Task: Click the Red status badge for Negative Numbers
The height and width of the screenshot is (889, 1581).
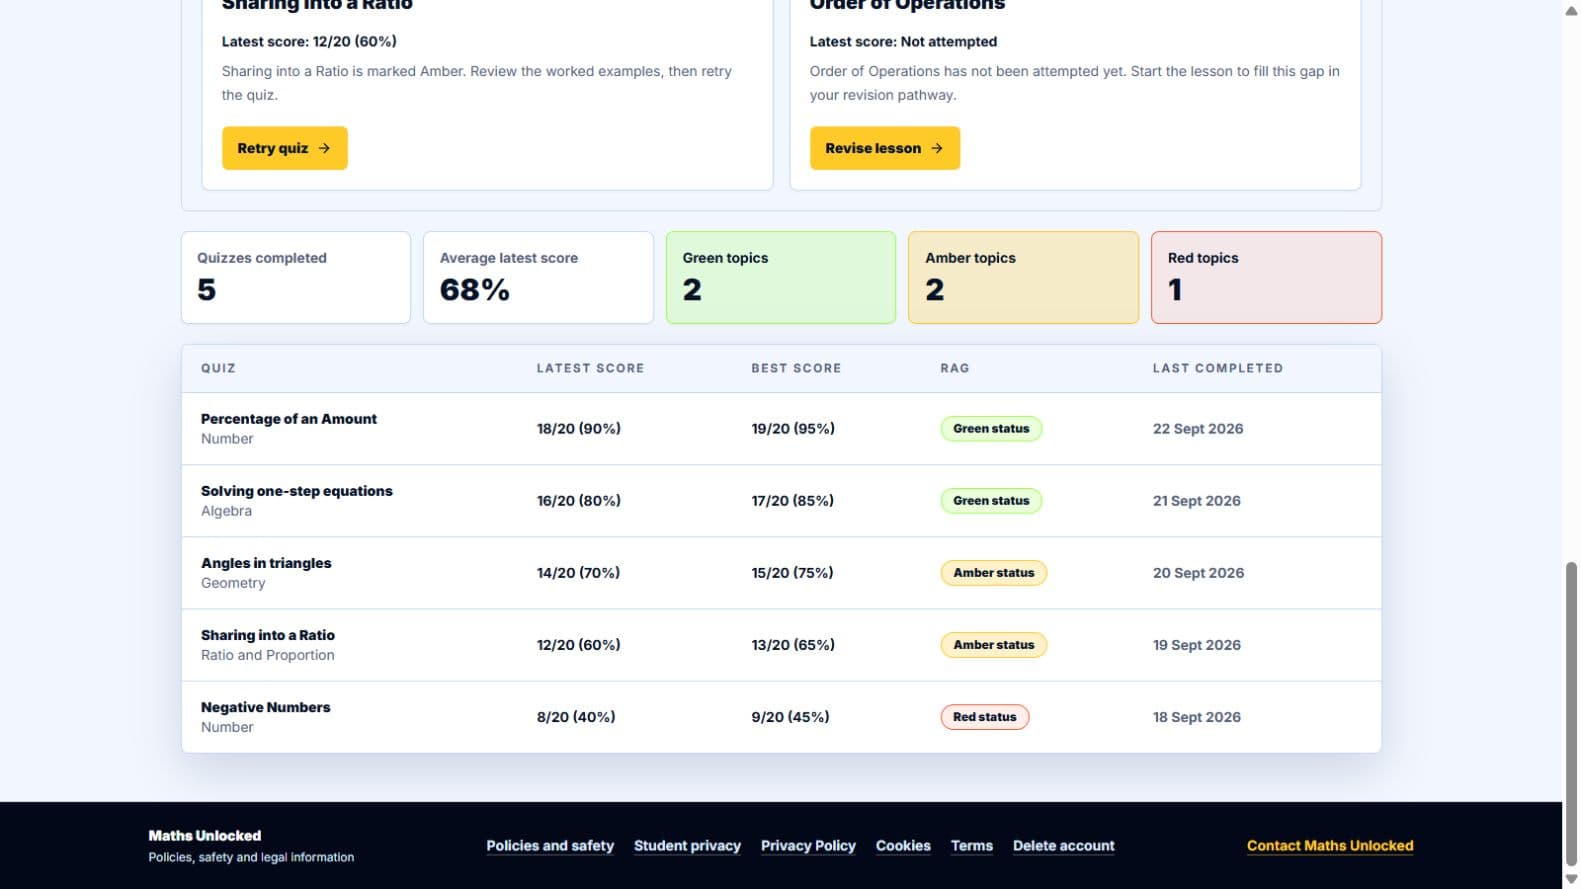Action: (985, 717)
